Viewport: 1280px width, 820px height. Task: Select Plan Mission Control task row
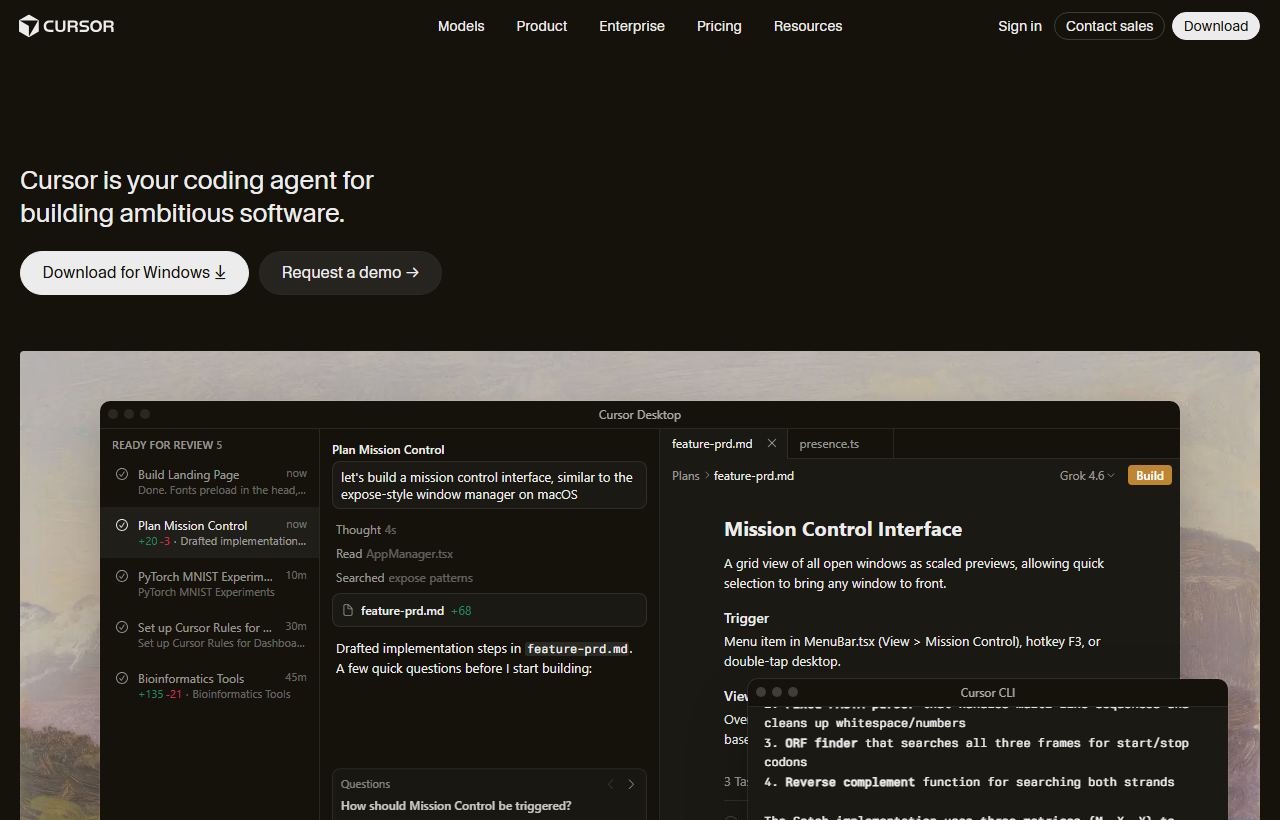pos(210,533)
